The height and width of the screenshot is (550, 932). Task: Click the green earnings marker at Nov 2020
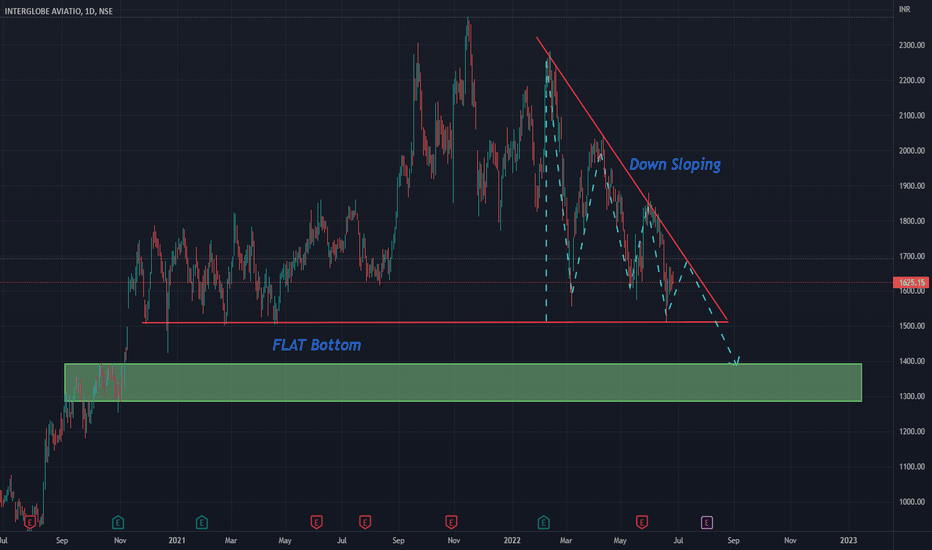tap(118, 523)
